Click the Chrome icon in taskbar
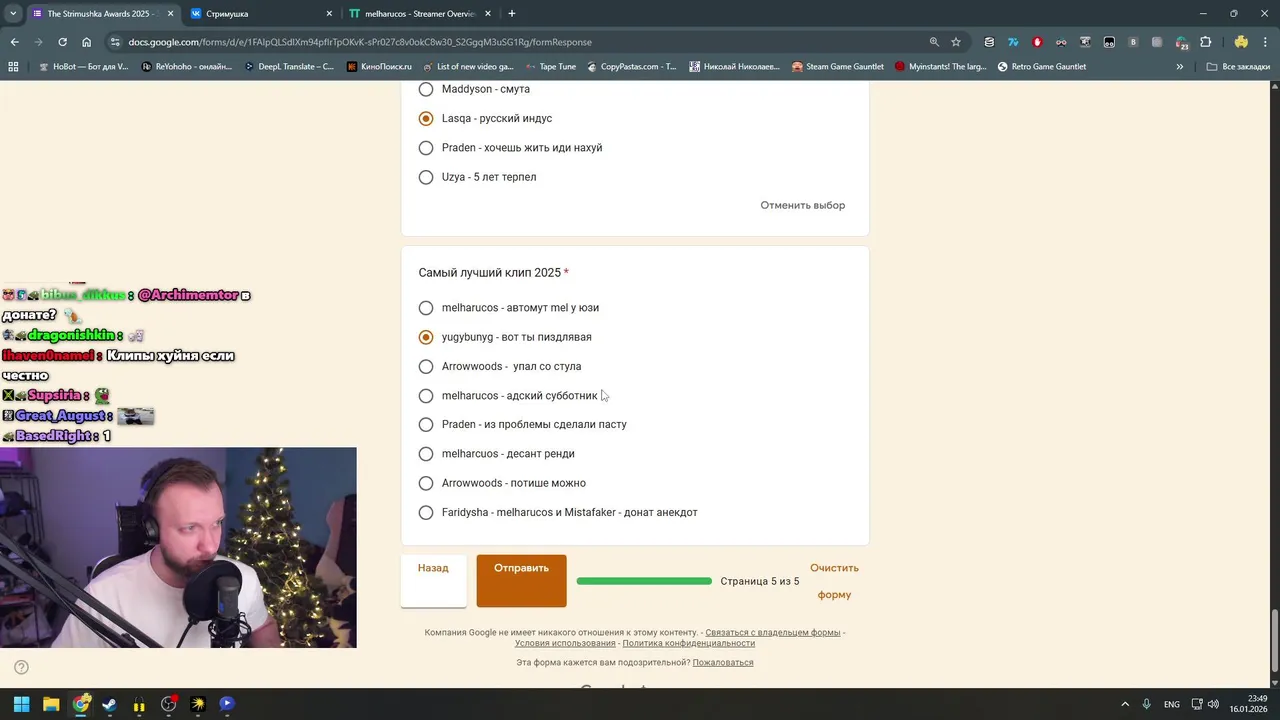The height and width of the screenshot is (720, 1280). (80, 704)
